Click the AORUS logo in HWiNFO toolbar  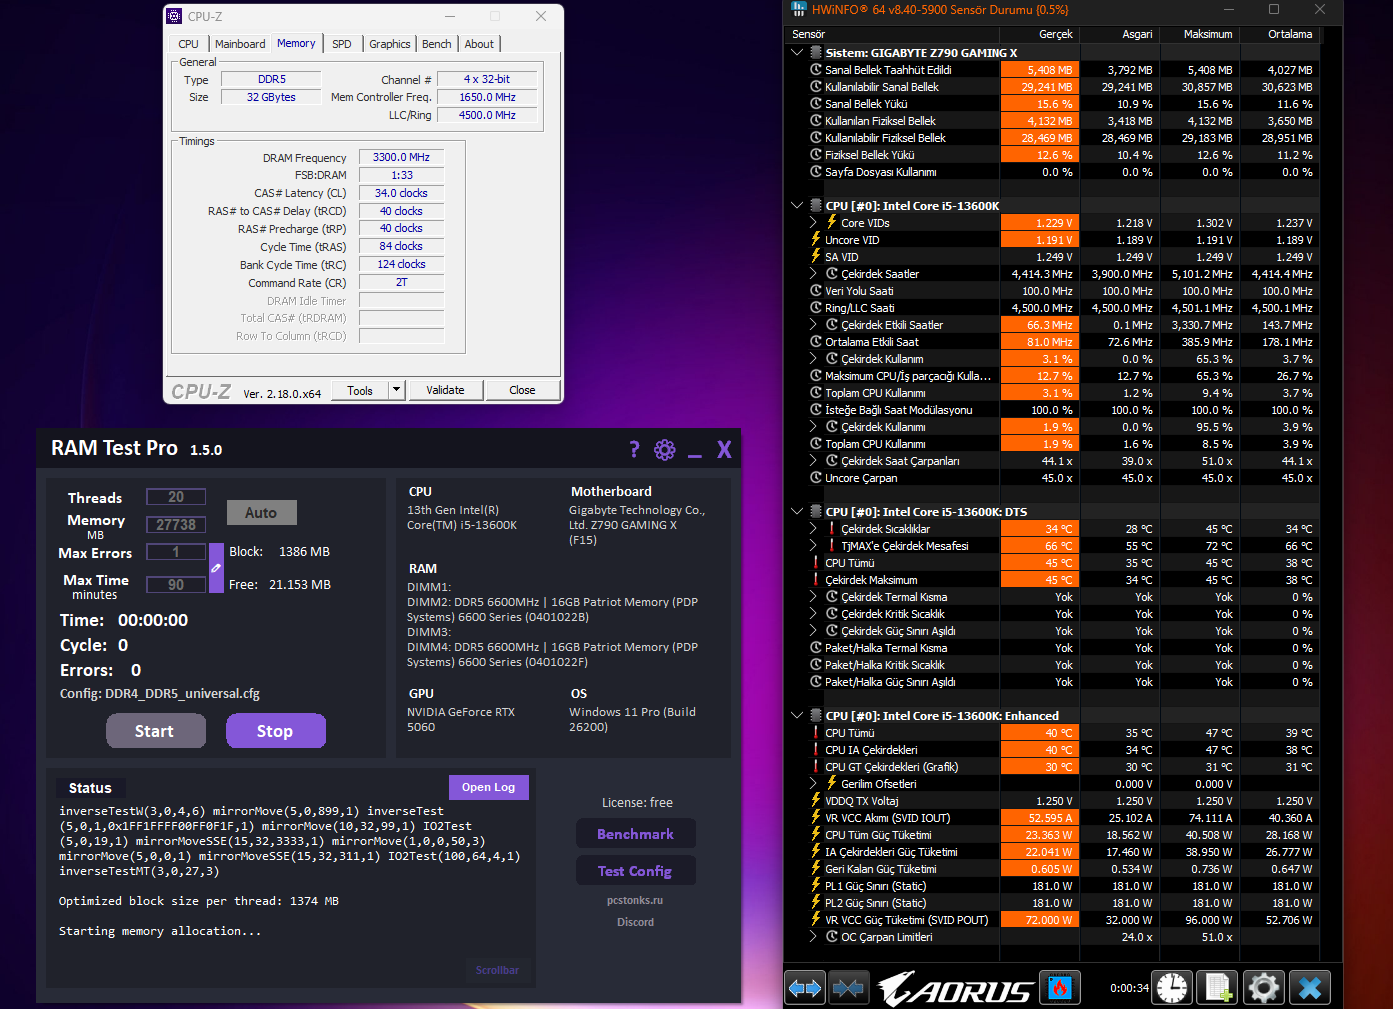click(955, 989)
